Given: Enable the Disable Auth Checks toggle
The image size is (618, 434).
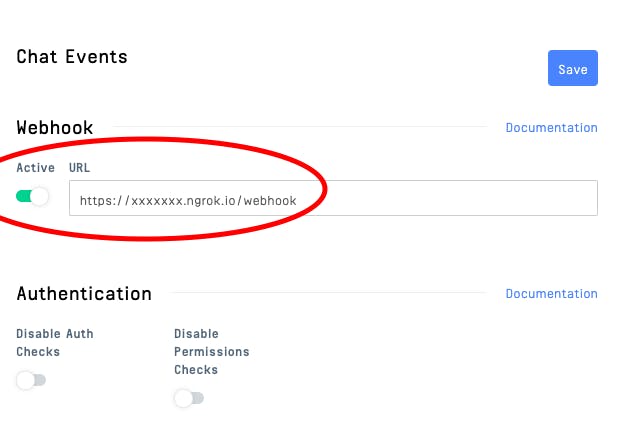Looking at the screenshot, I should tap(32, 380).
